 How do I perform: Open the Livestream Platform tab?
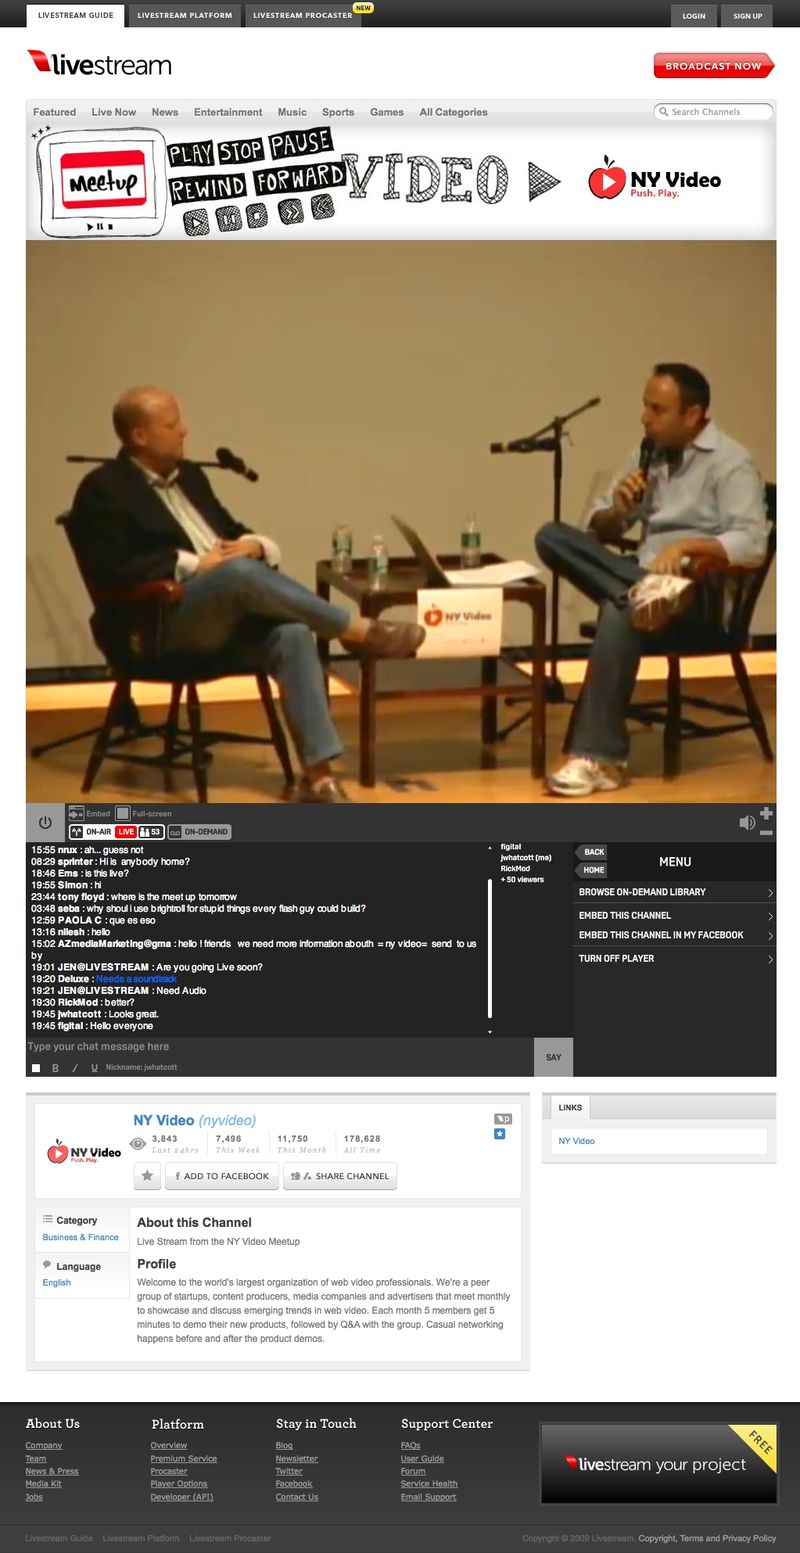point(185,16)
